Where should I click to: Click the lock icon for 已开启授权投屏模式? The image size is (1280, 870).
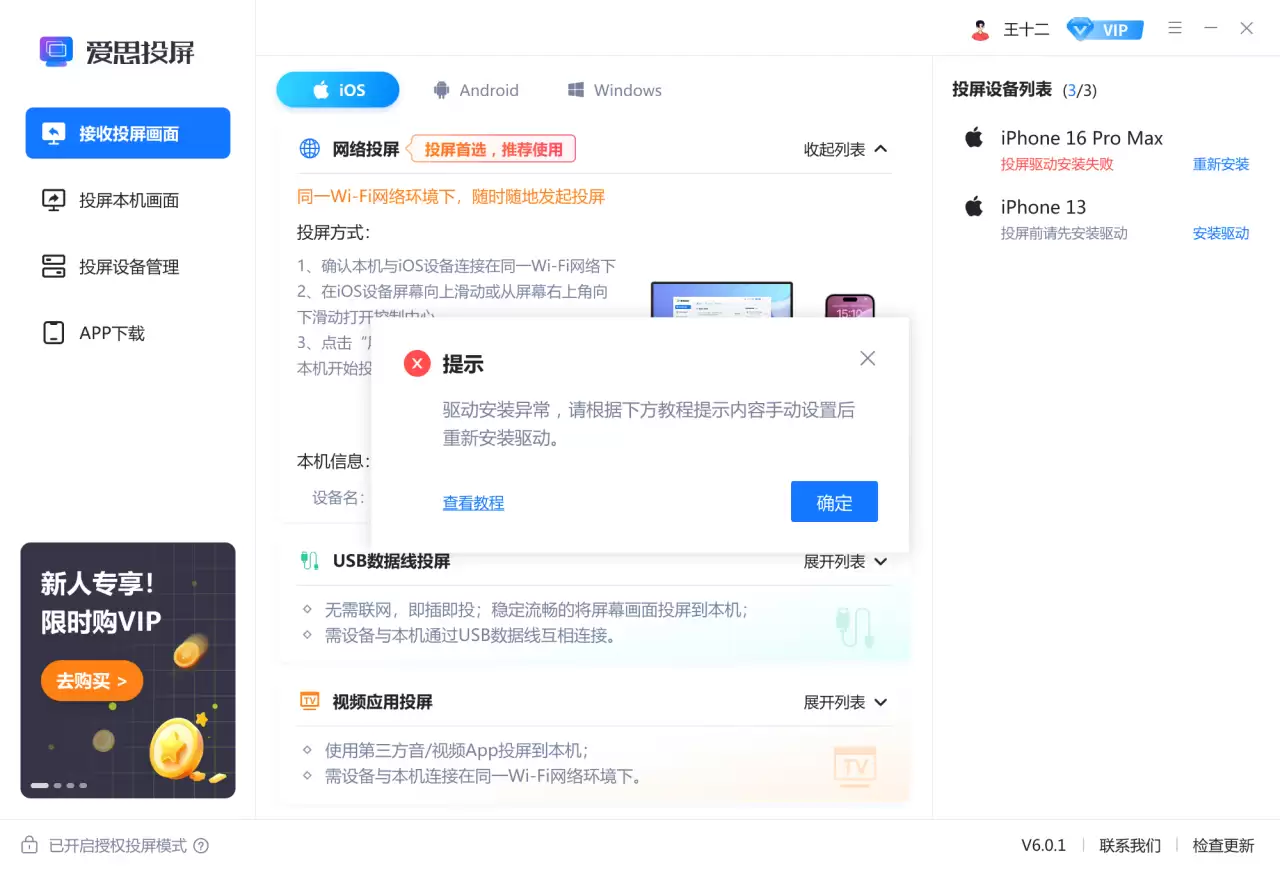[29, 845]
